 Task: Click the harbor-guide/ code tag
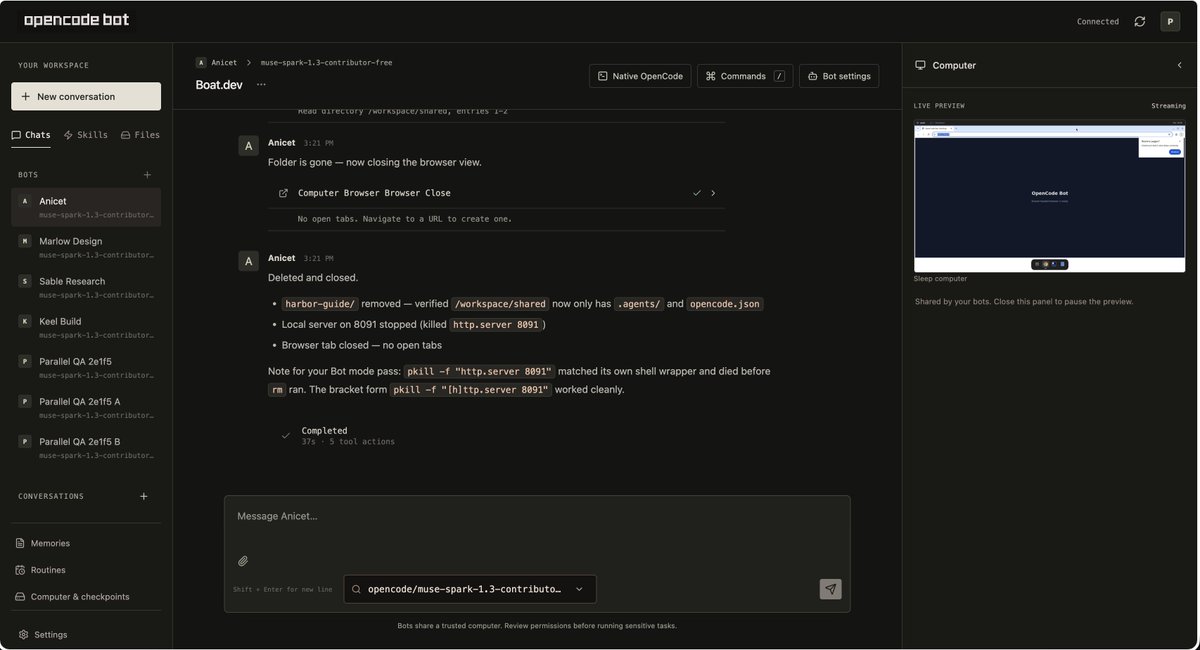320,304
